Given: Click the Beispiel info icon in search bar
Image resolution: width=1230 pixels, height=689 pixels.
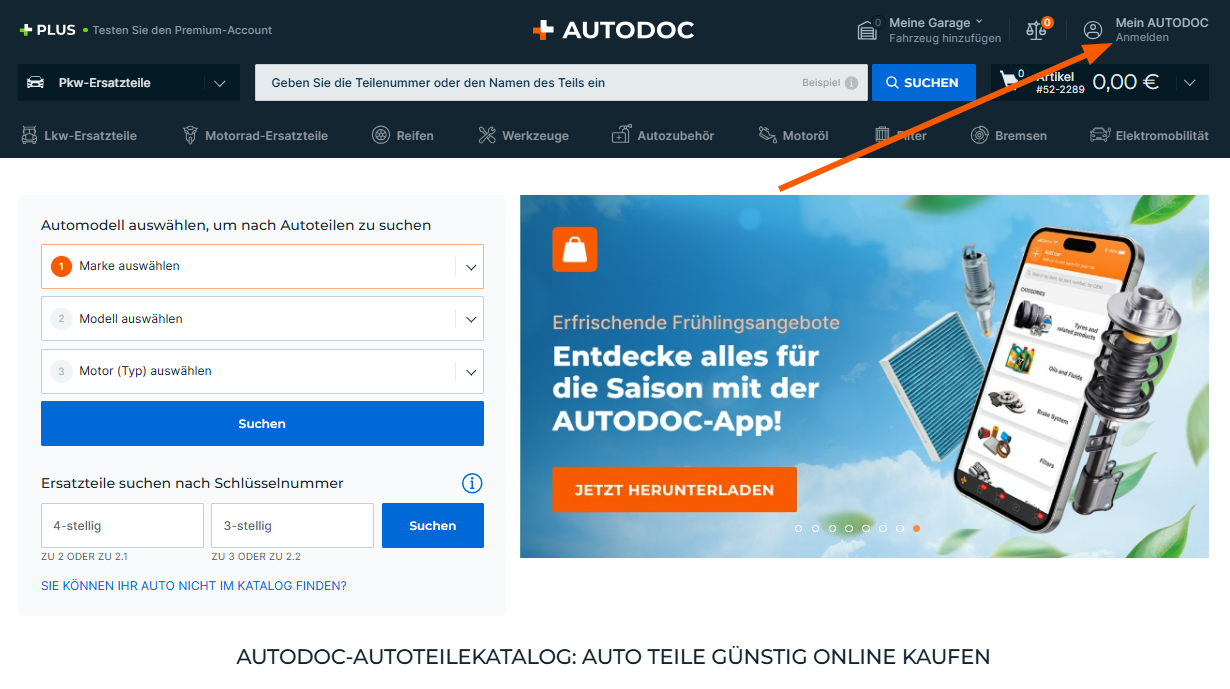Looking at the screenshot, I should (x=851, y=83).
